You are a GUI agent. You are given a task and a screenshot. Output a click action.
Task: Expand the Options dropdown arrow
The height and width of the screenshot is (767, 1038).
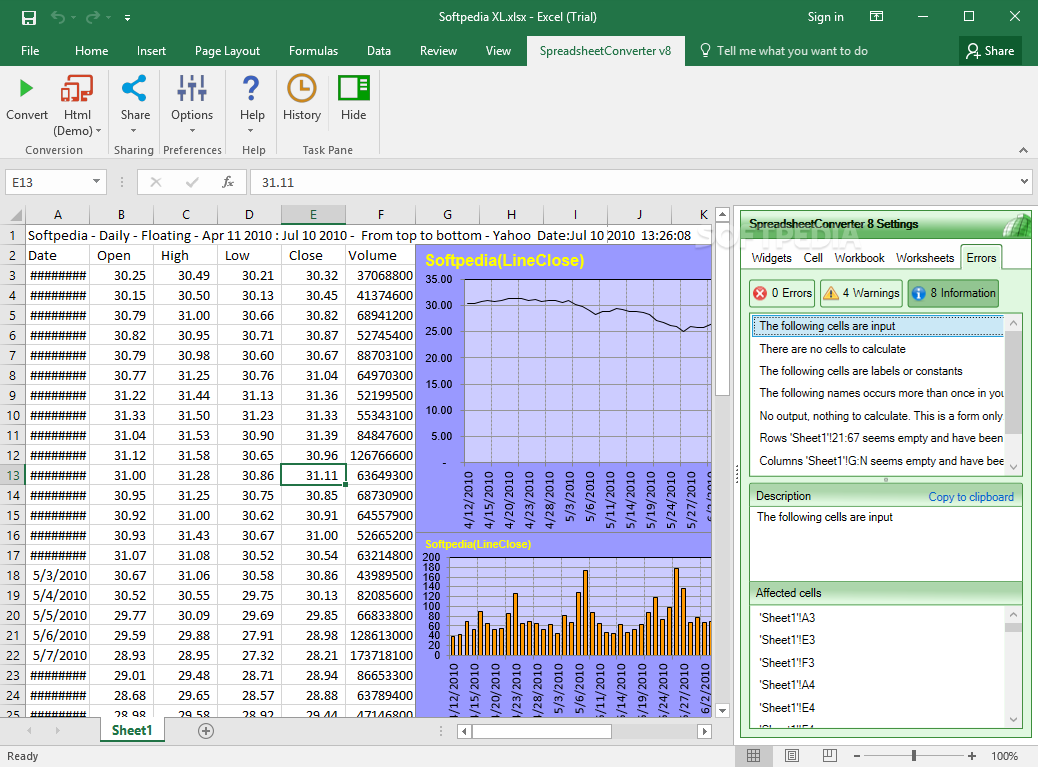point(192,131)
